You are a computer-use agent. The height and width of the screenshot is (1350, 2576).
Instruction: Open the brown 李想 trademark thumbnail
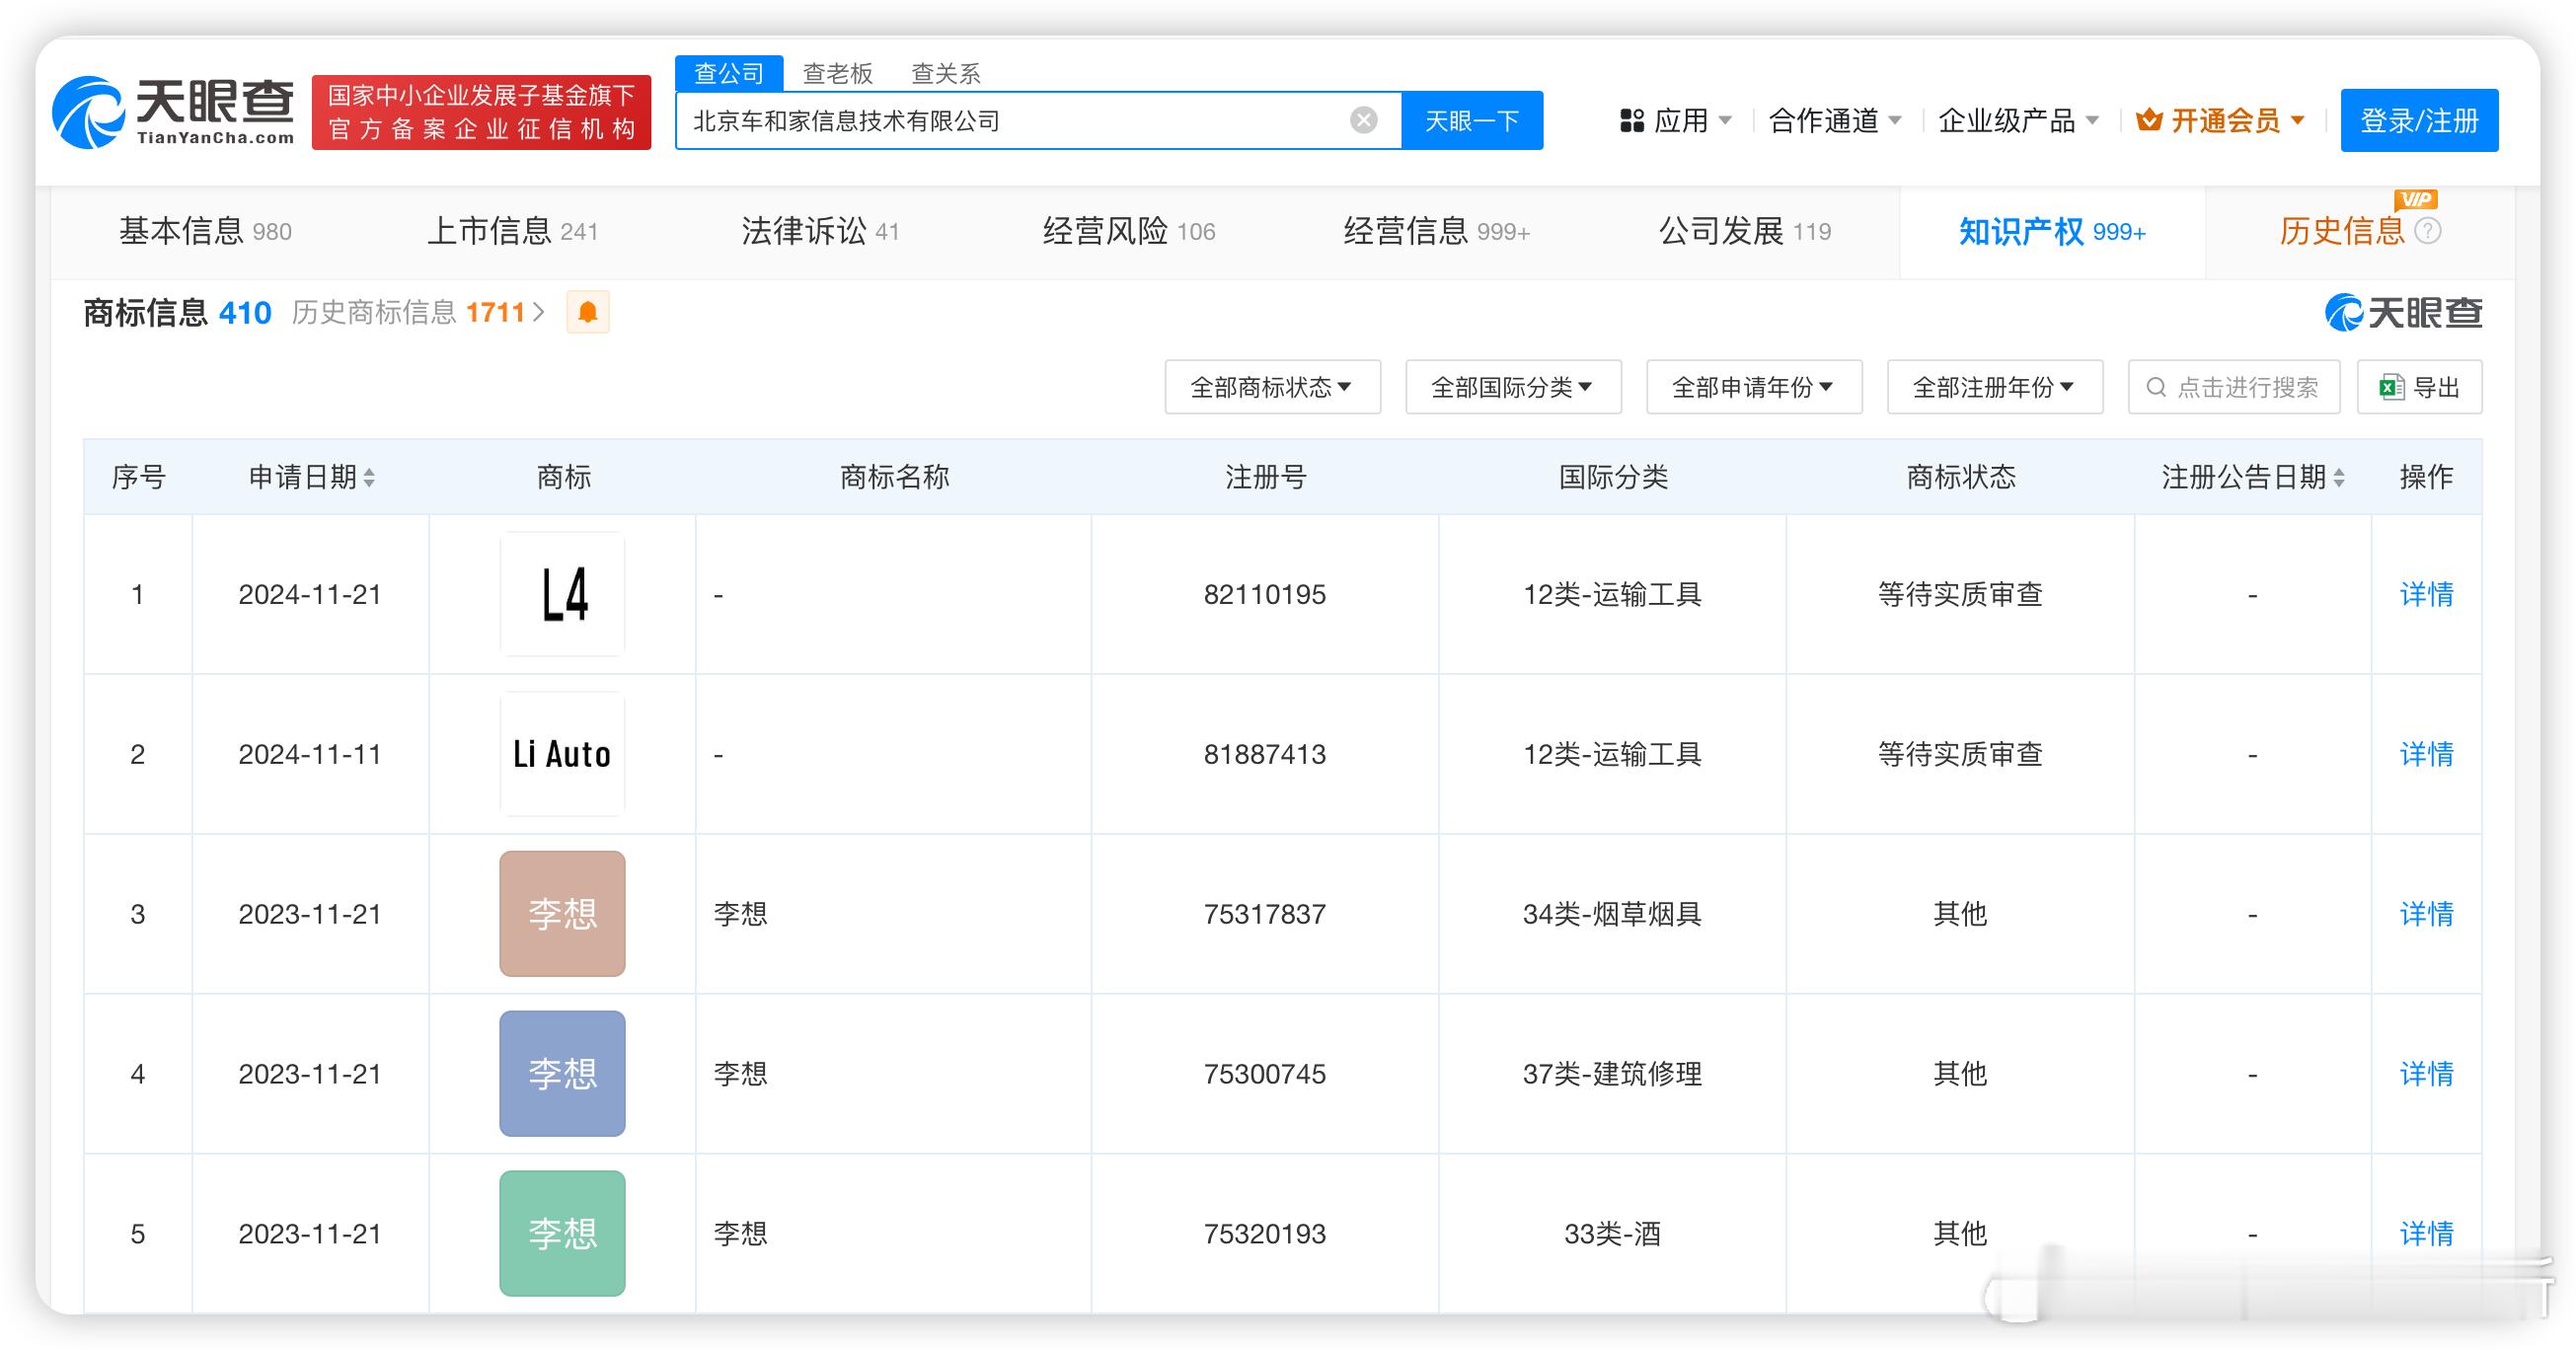coord(563,914)
